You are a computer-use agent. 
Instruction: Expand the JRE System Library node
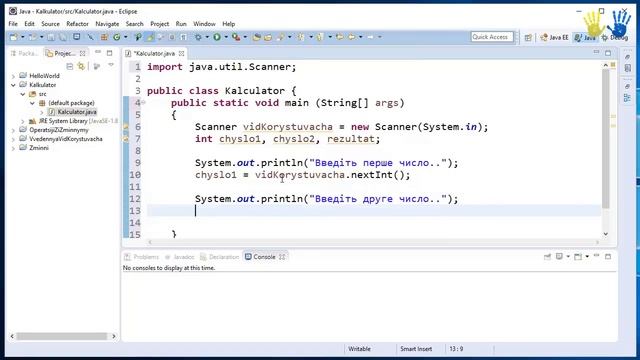coord(23,121)
